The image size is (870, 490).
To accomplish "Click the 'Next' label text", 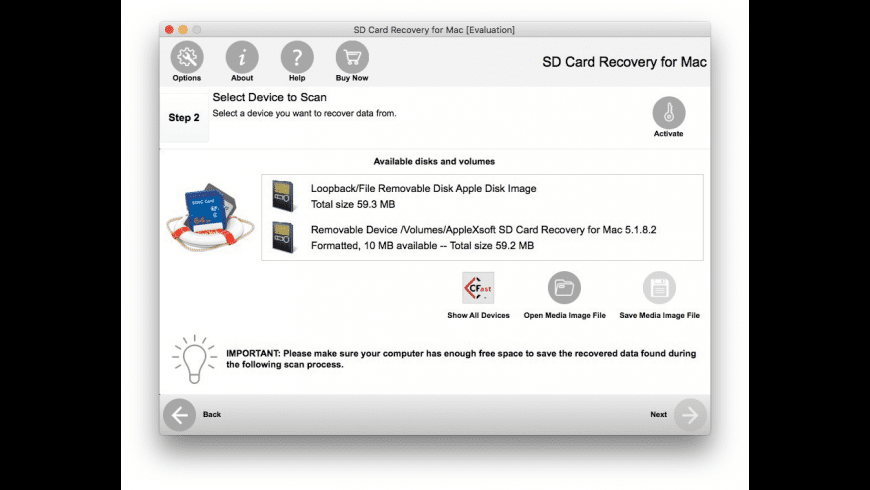I will [659, 415].
